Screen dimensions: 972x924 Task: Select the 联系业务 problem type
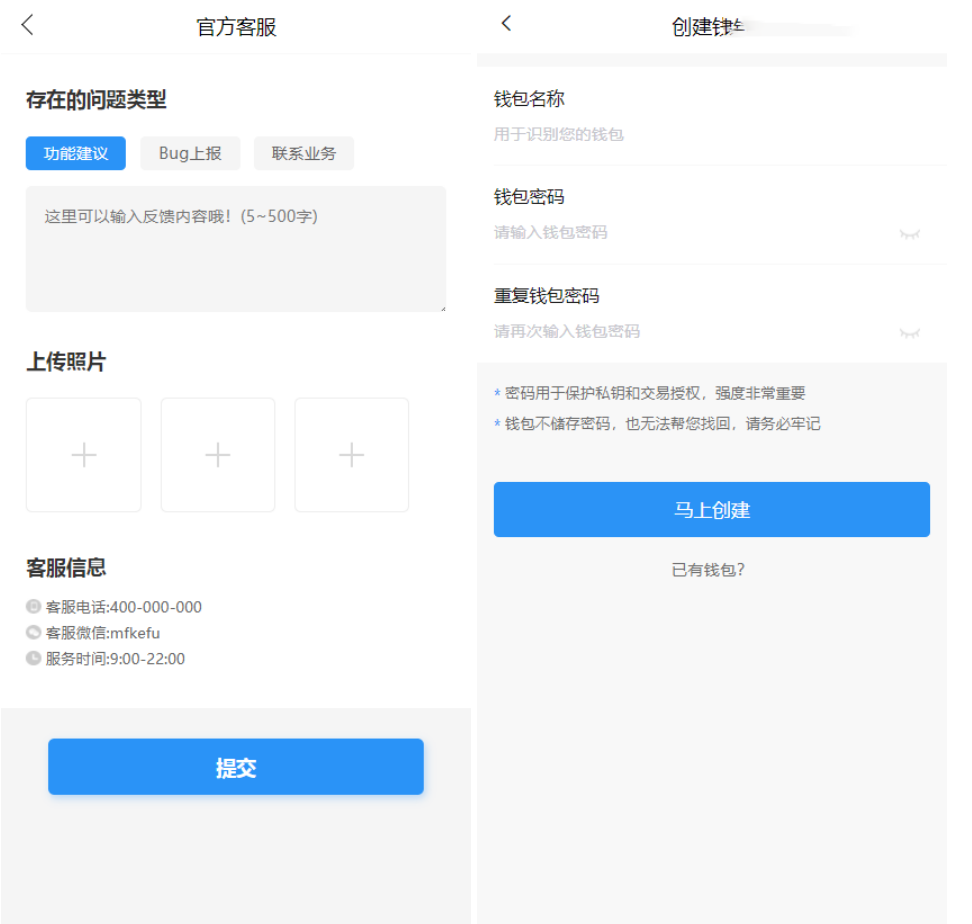(x=304, y=154)
